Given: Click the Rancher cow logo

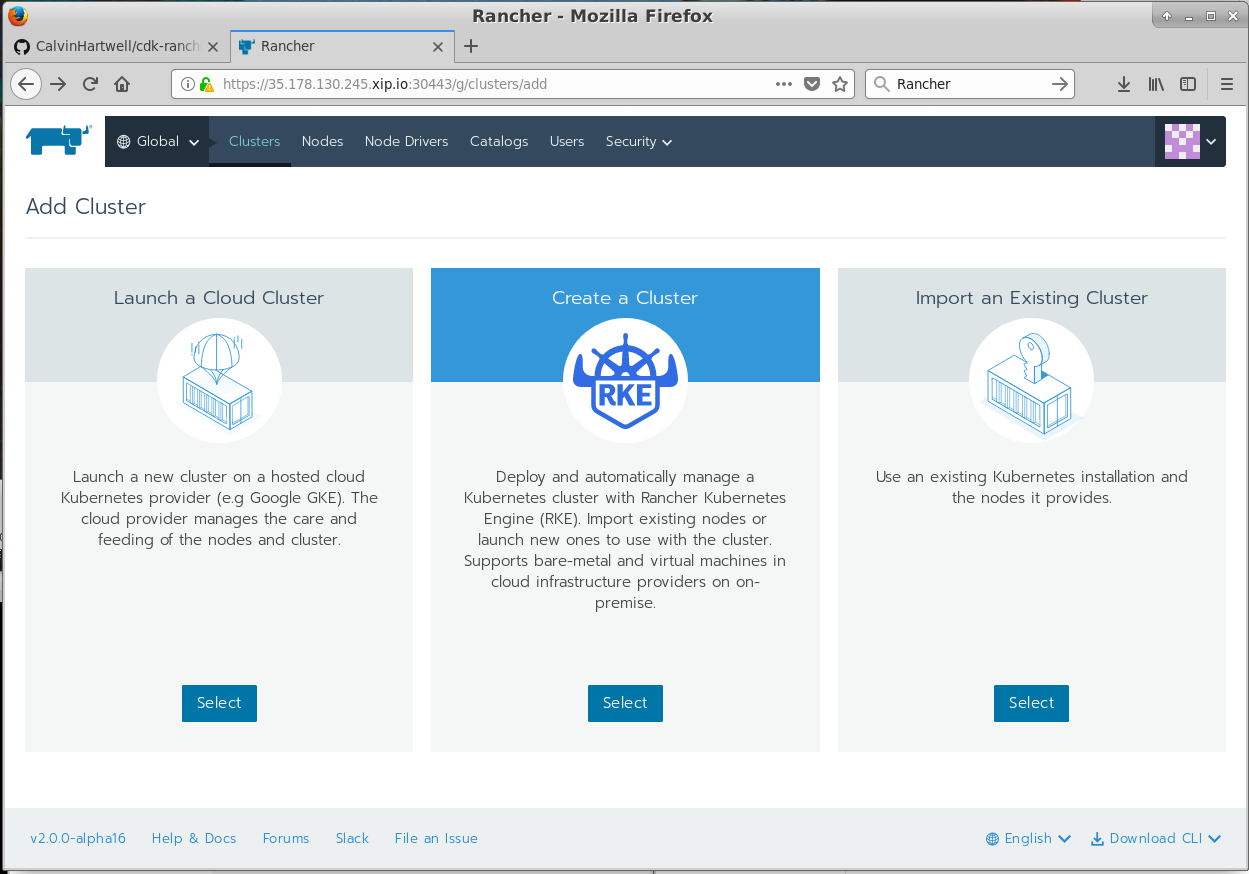Looking at the screenshot, I should pos(59,141).
